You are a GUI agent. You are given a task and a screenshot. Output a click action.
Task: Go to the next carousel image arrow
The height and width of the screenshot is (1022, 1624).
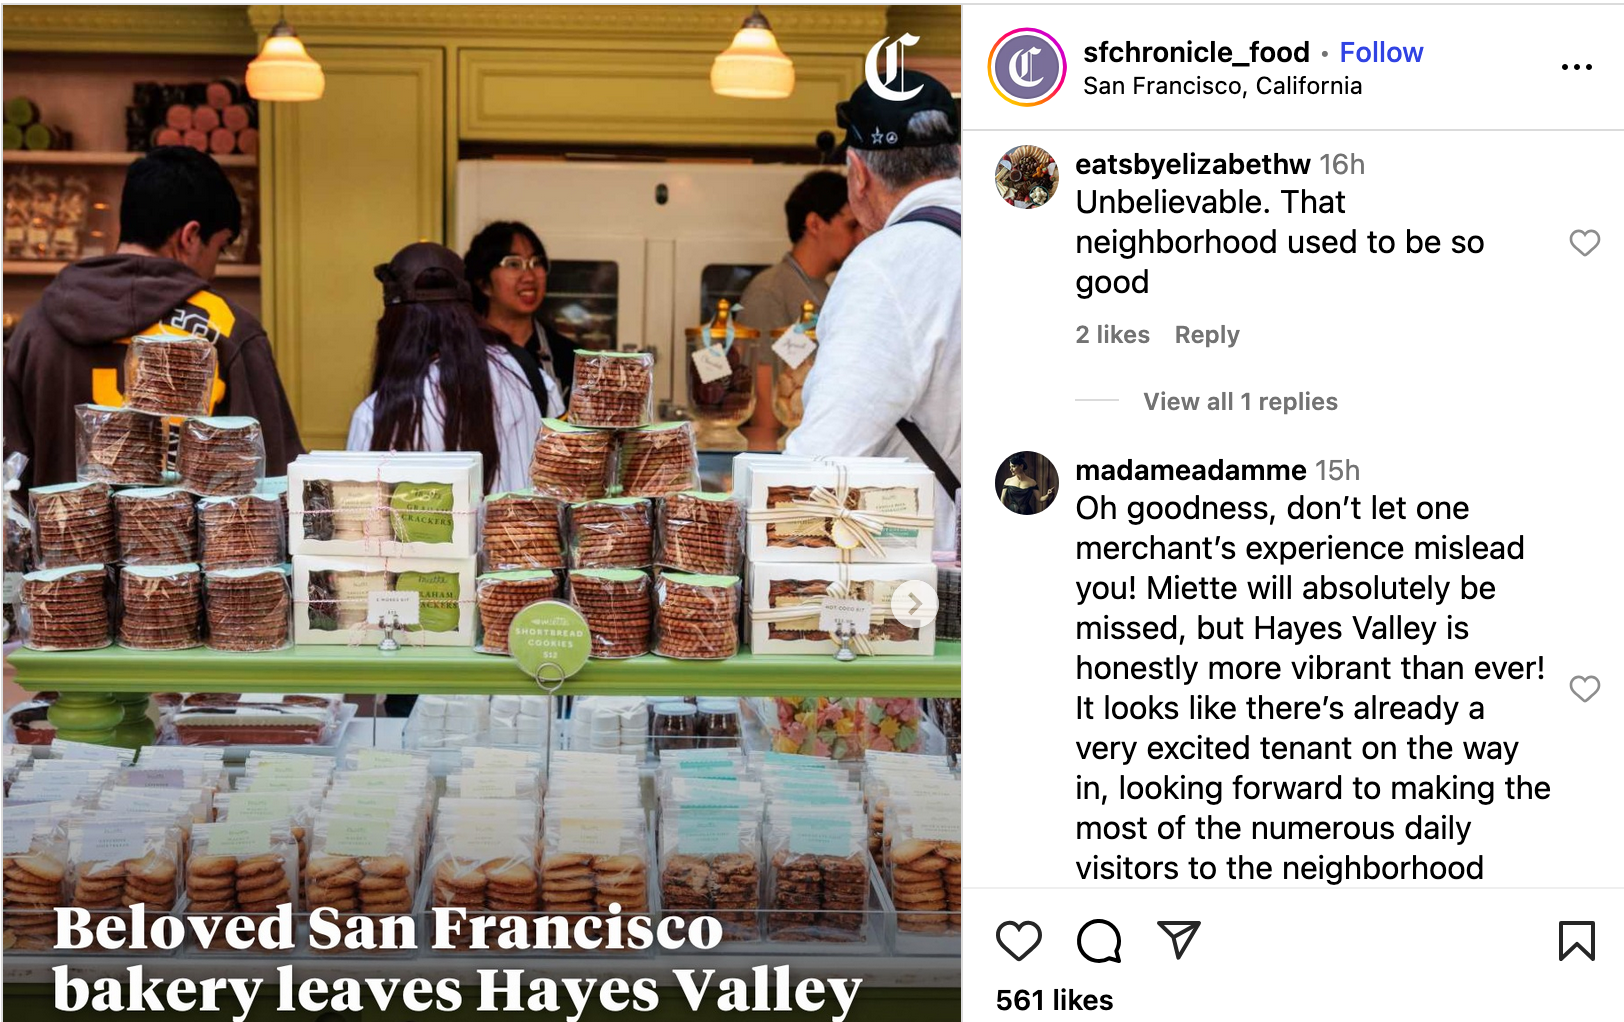click(913, 603)
